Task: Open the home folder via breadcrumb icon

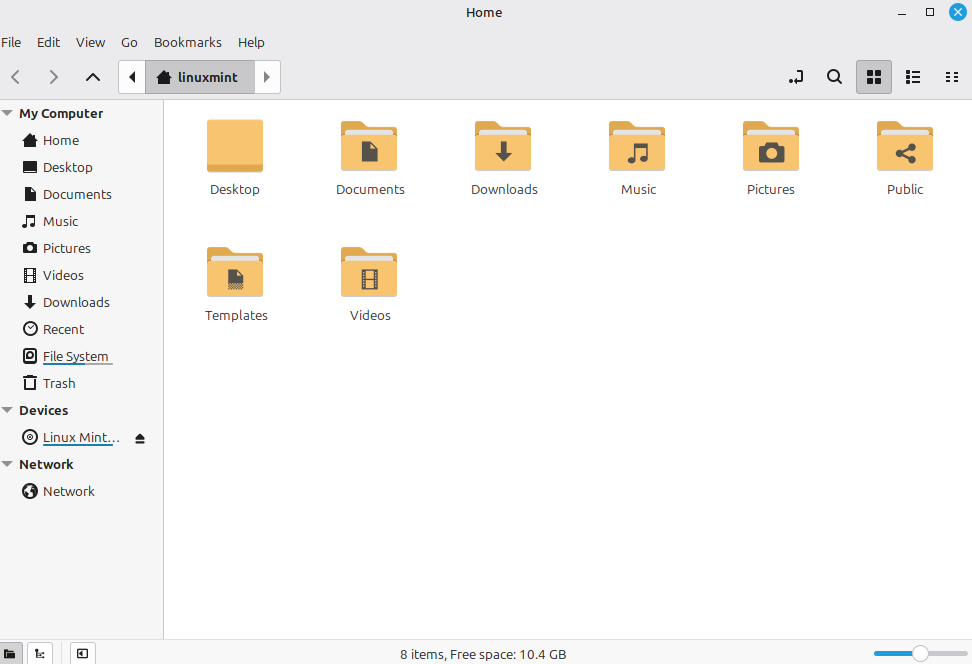Action: tap(165, 77)
